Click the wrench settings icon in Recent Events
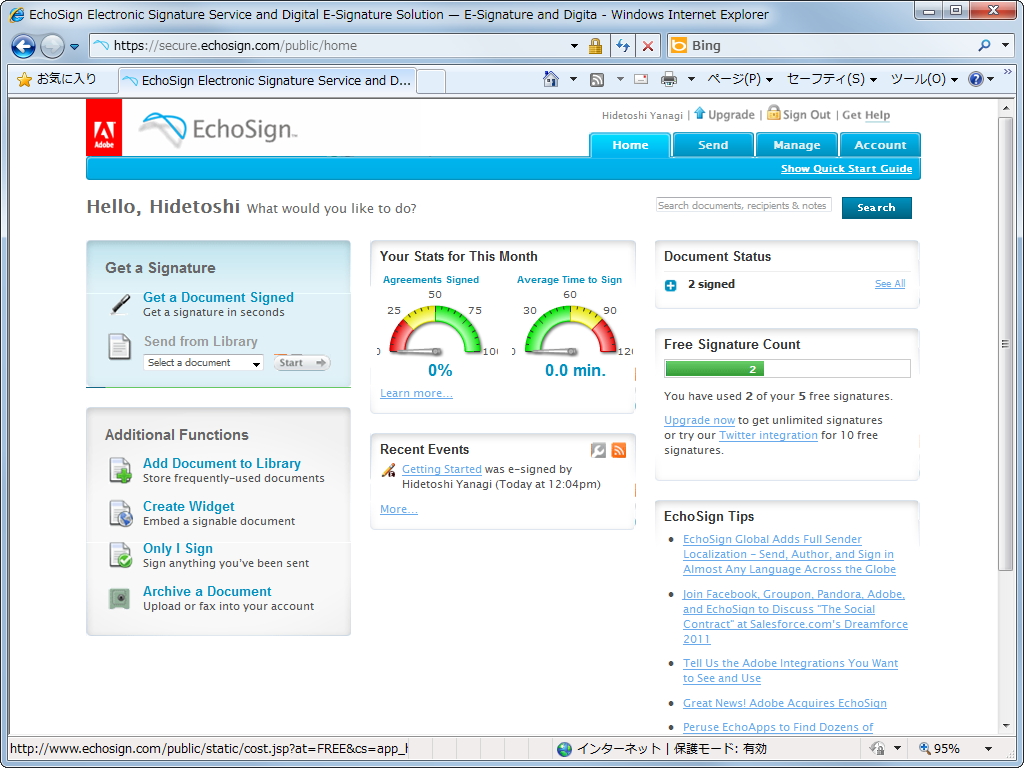 coord(598,450)
